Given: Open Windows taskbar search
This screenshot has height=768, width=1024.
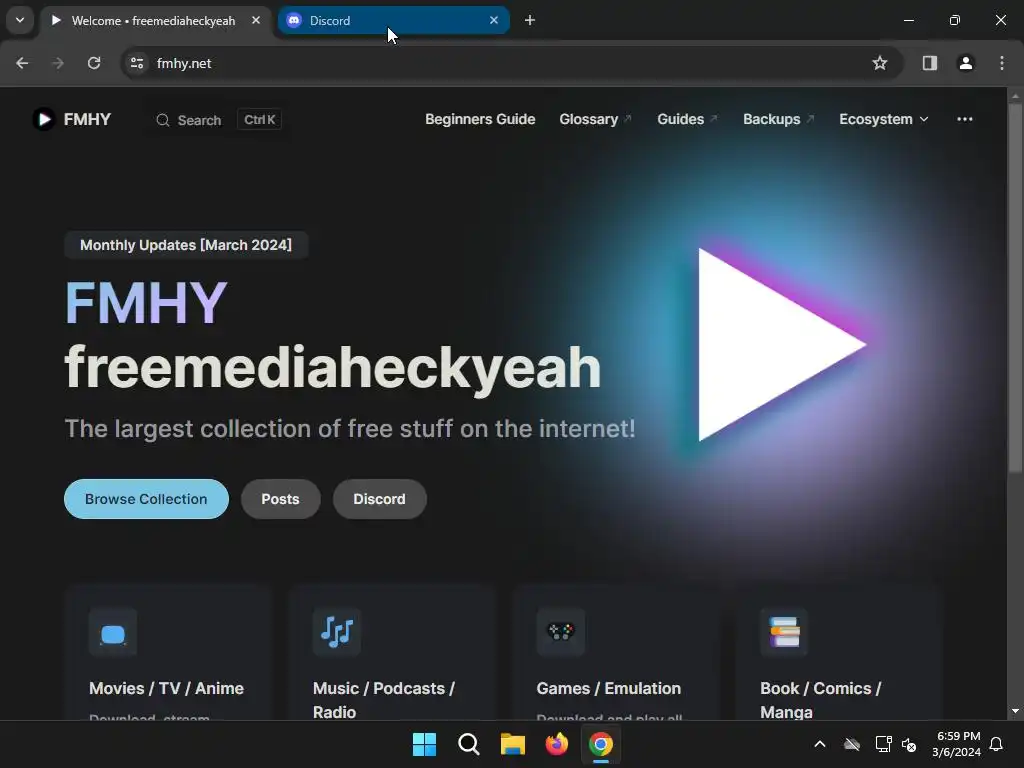Looking at the screenshot, I should (x=468, y=744).
